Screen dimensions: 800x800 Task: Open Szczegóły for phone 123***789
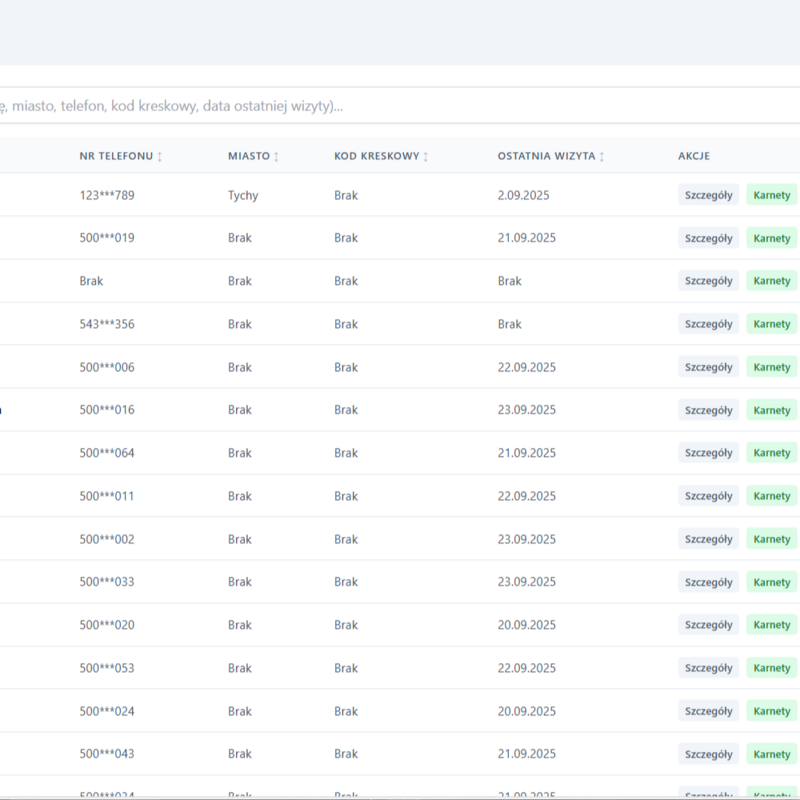(x=708, y=195)
